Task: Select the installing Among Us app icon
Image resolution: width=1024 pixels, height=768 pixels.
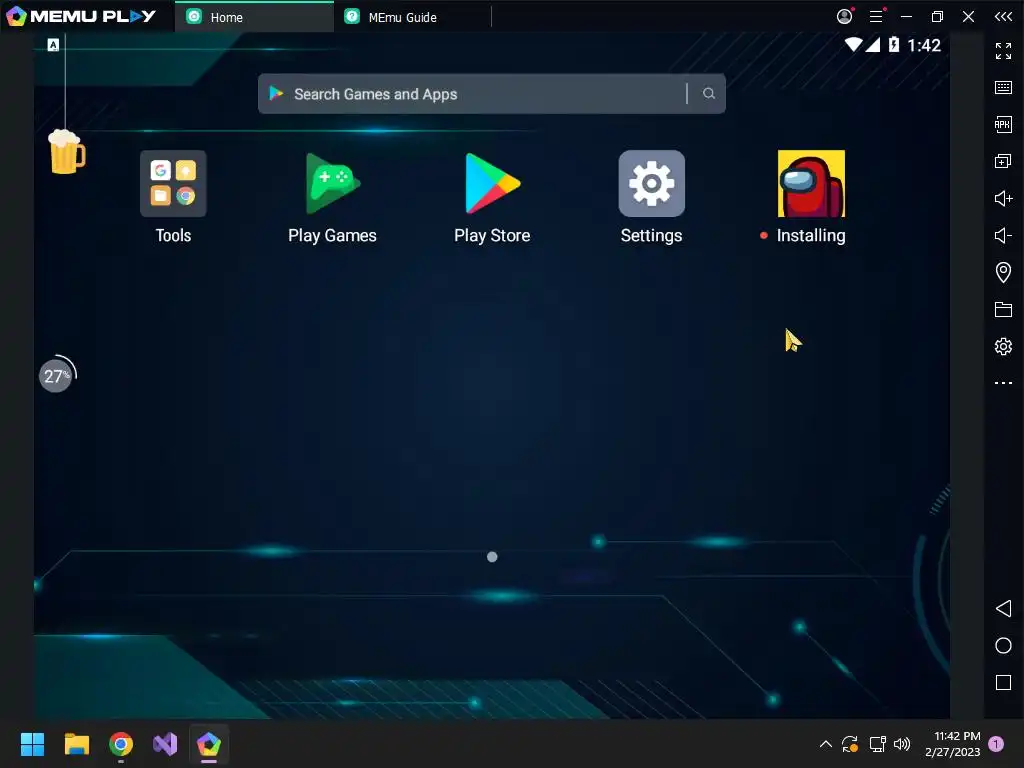Action: tap(811, 184)
